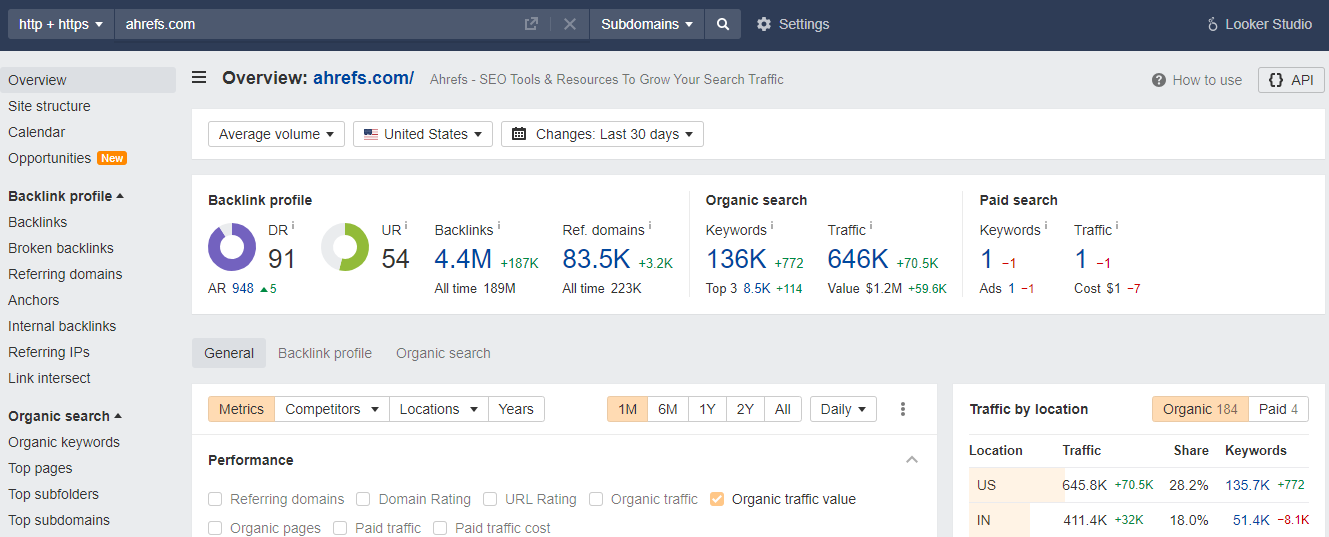Open ahrefs.com in new tab icon
Image resolution: width=1329 pixels, height=537 pixels.
(531, 24)
